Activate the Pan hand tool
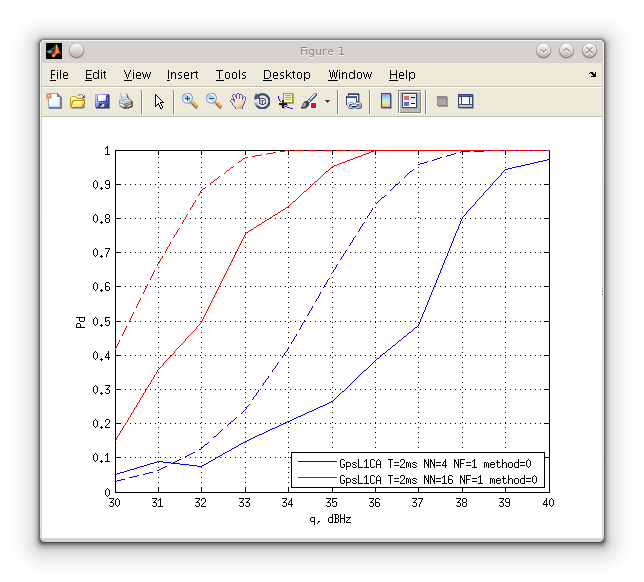 point(238,101)
